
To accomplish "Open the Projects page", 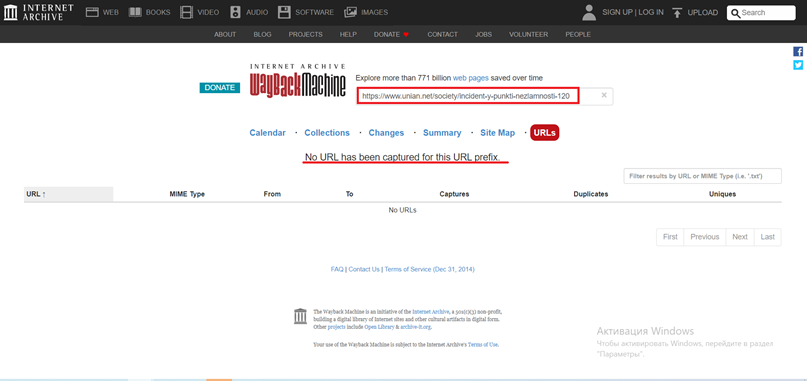I will click(305, 34).
